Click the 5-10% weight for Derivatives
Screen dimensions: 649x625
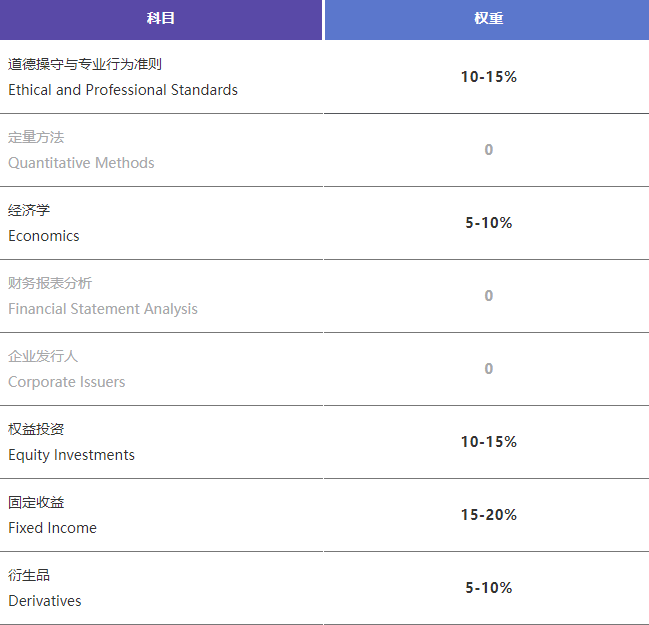488,588
